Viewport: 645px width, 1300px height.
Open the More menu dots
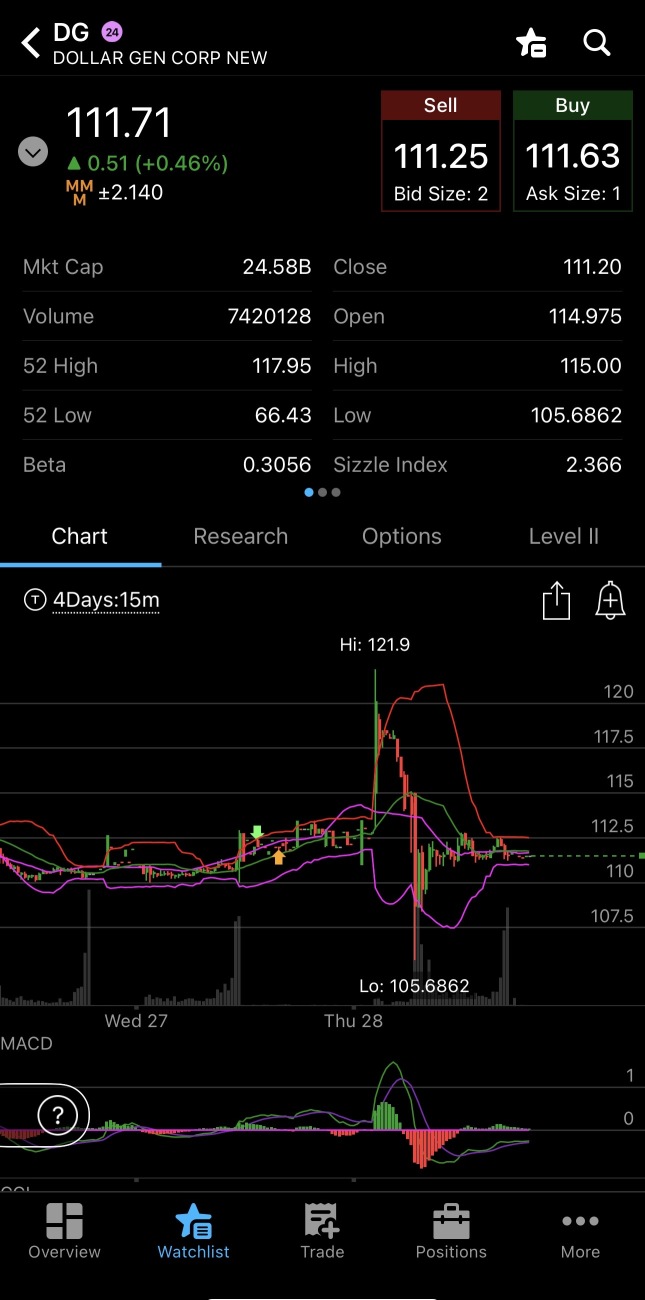pyautogui.click(x=580, y=1231)
